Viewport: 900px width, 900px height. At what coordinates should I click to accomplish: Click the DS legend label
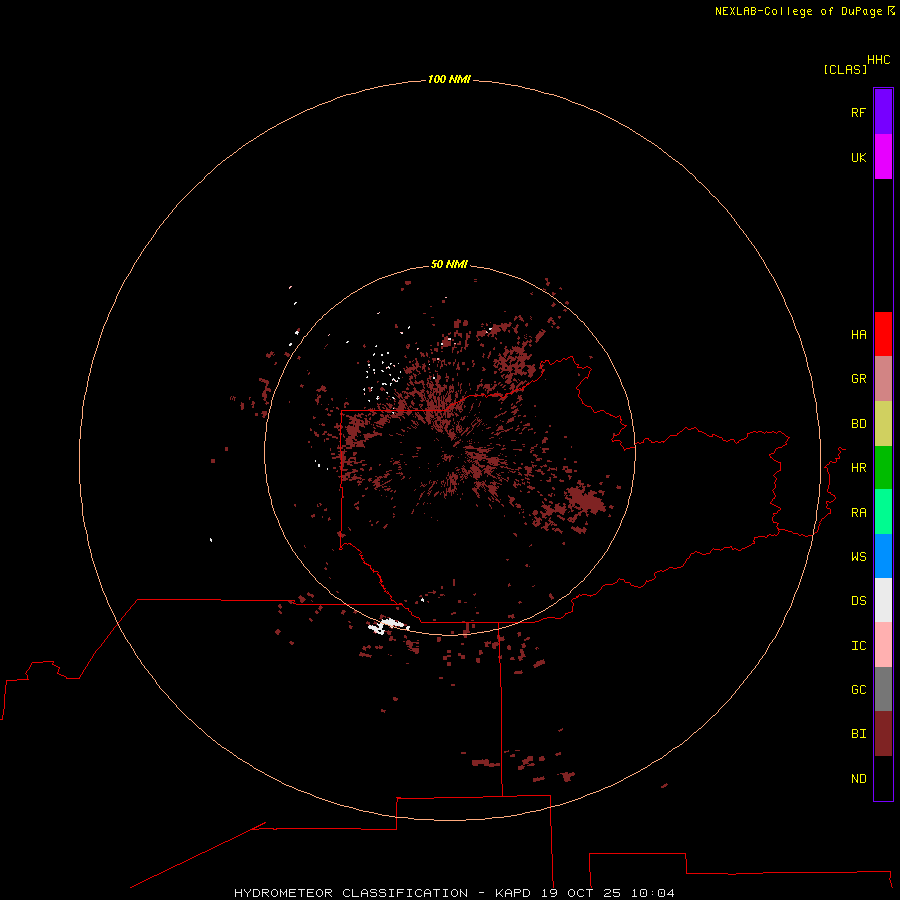click(858, 601)
